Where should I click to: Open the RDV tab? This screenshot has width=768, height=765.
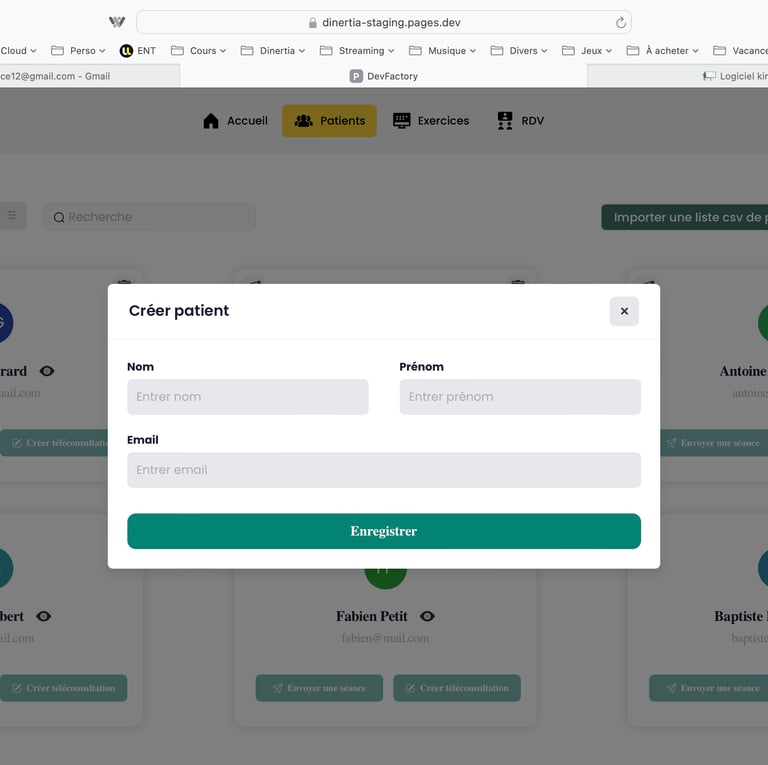(520, 120)
